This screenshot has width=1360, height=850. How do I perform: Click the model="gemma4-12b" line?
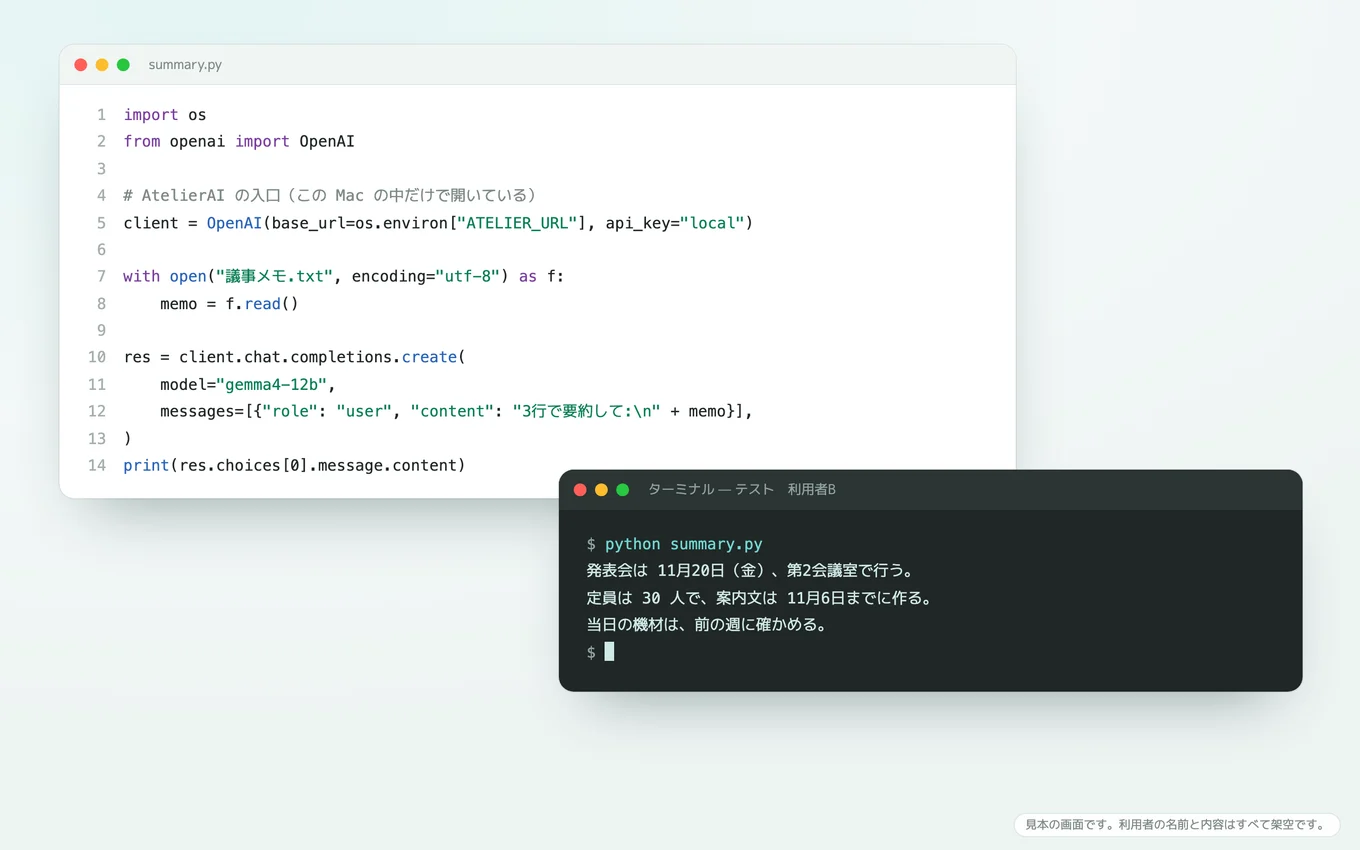pyautogui.click(x=248, y=385)
